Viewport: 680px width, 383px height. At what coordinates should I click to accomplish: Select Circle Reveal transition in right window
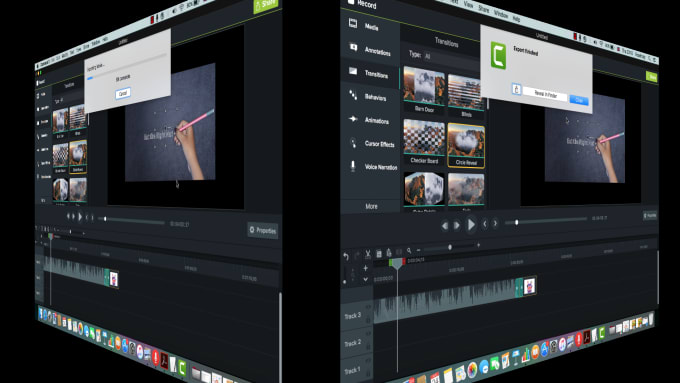466,145
